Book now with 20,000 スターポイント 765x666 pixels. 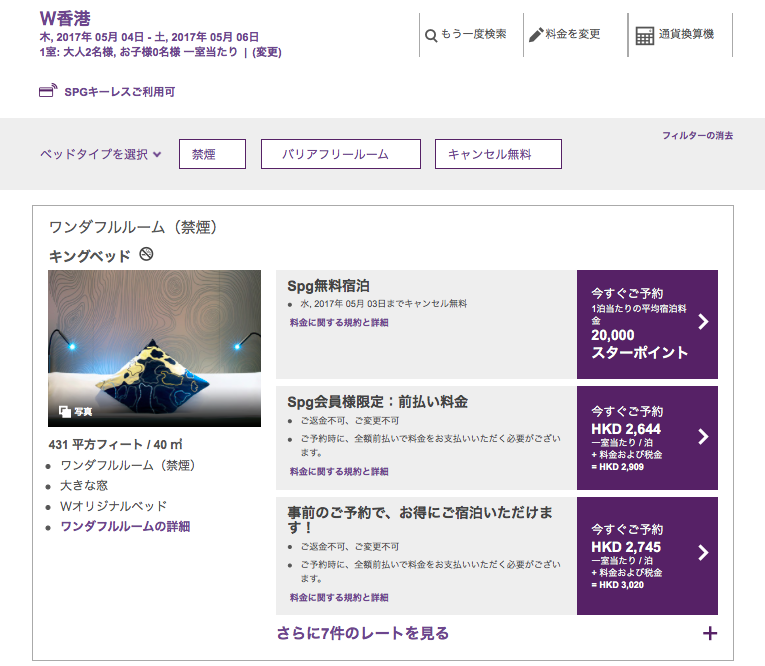click(x=647, y=324)
